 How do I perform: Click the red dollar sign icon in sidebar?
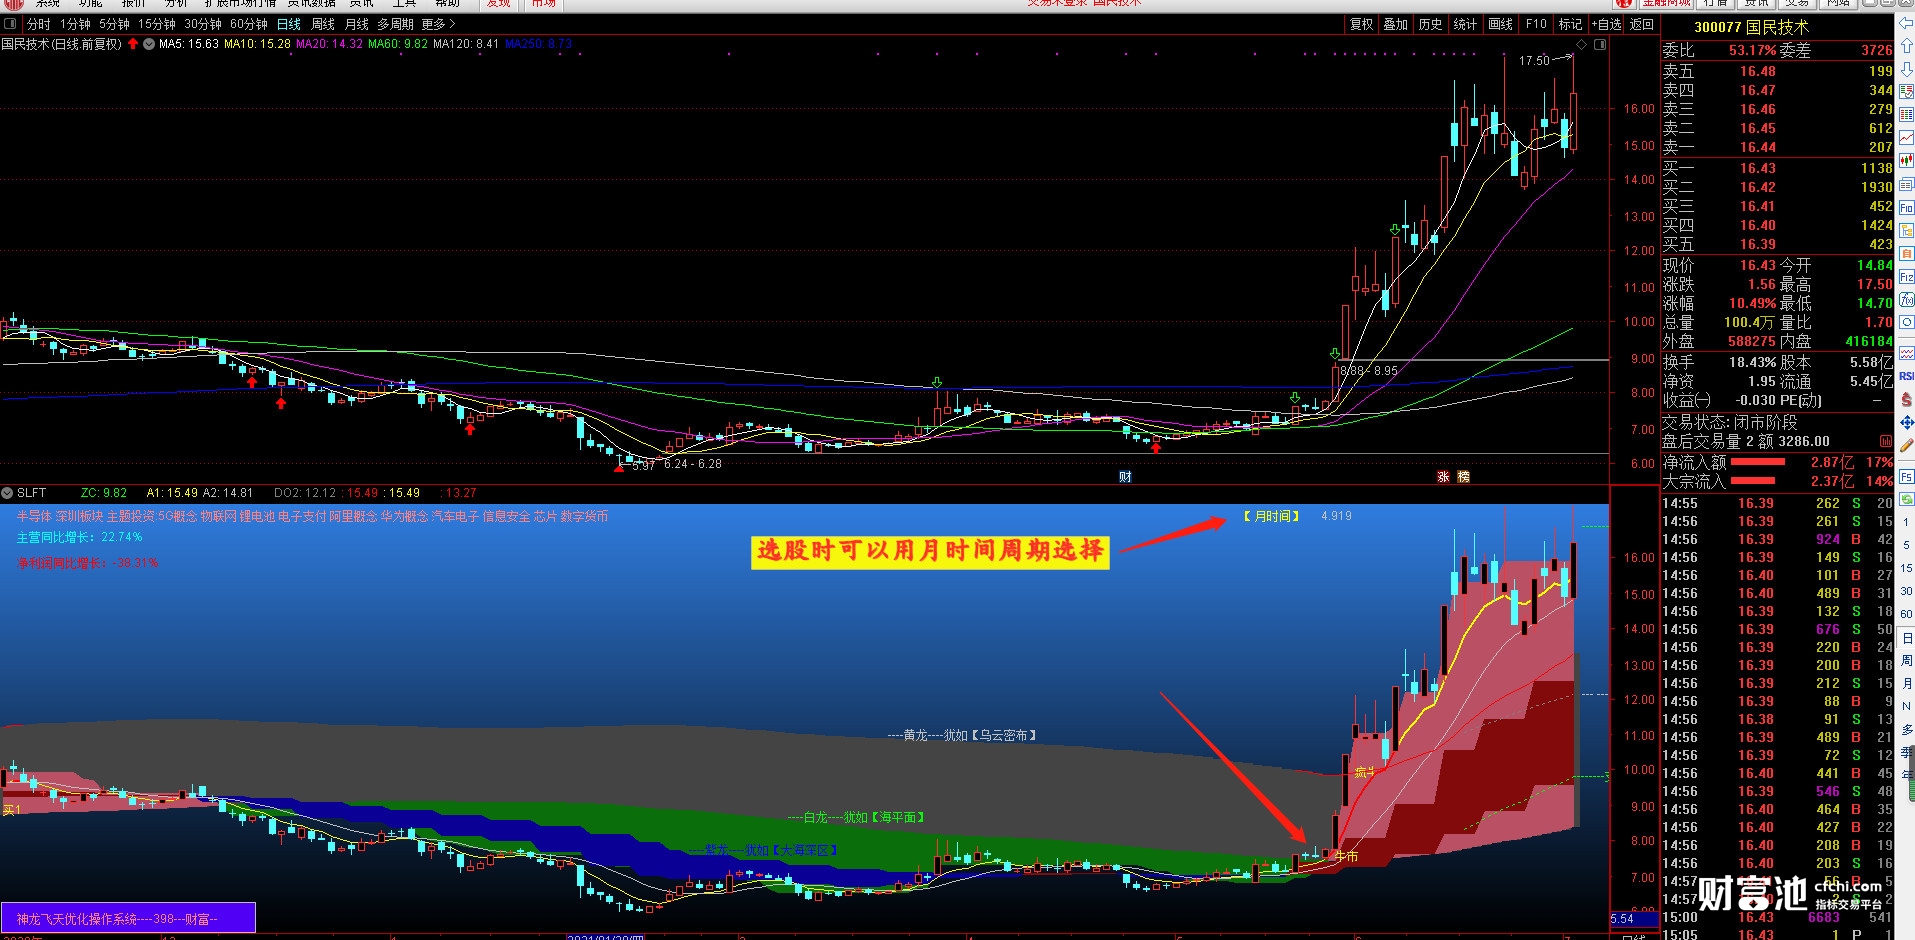[1906, 399]
